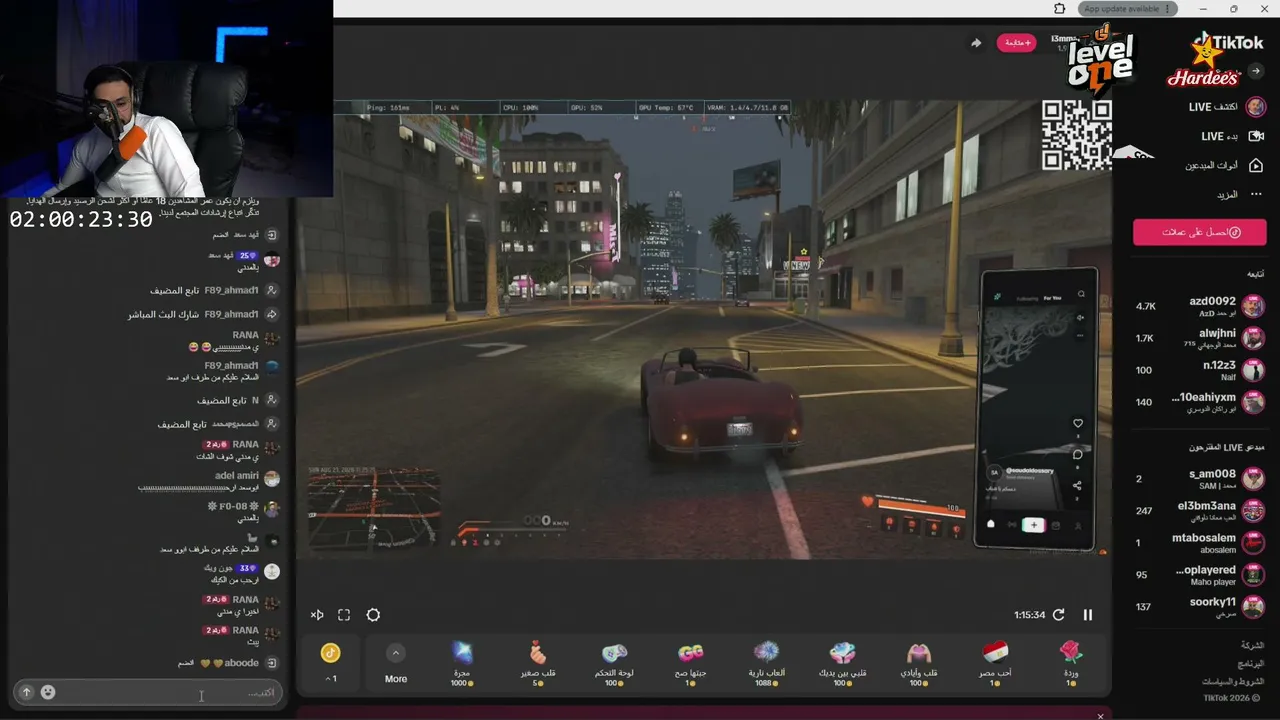Screen dimensions: 1280x720
Task: Open Creator tools (أدوات المبدعين)
Action: (1225, 165)
